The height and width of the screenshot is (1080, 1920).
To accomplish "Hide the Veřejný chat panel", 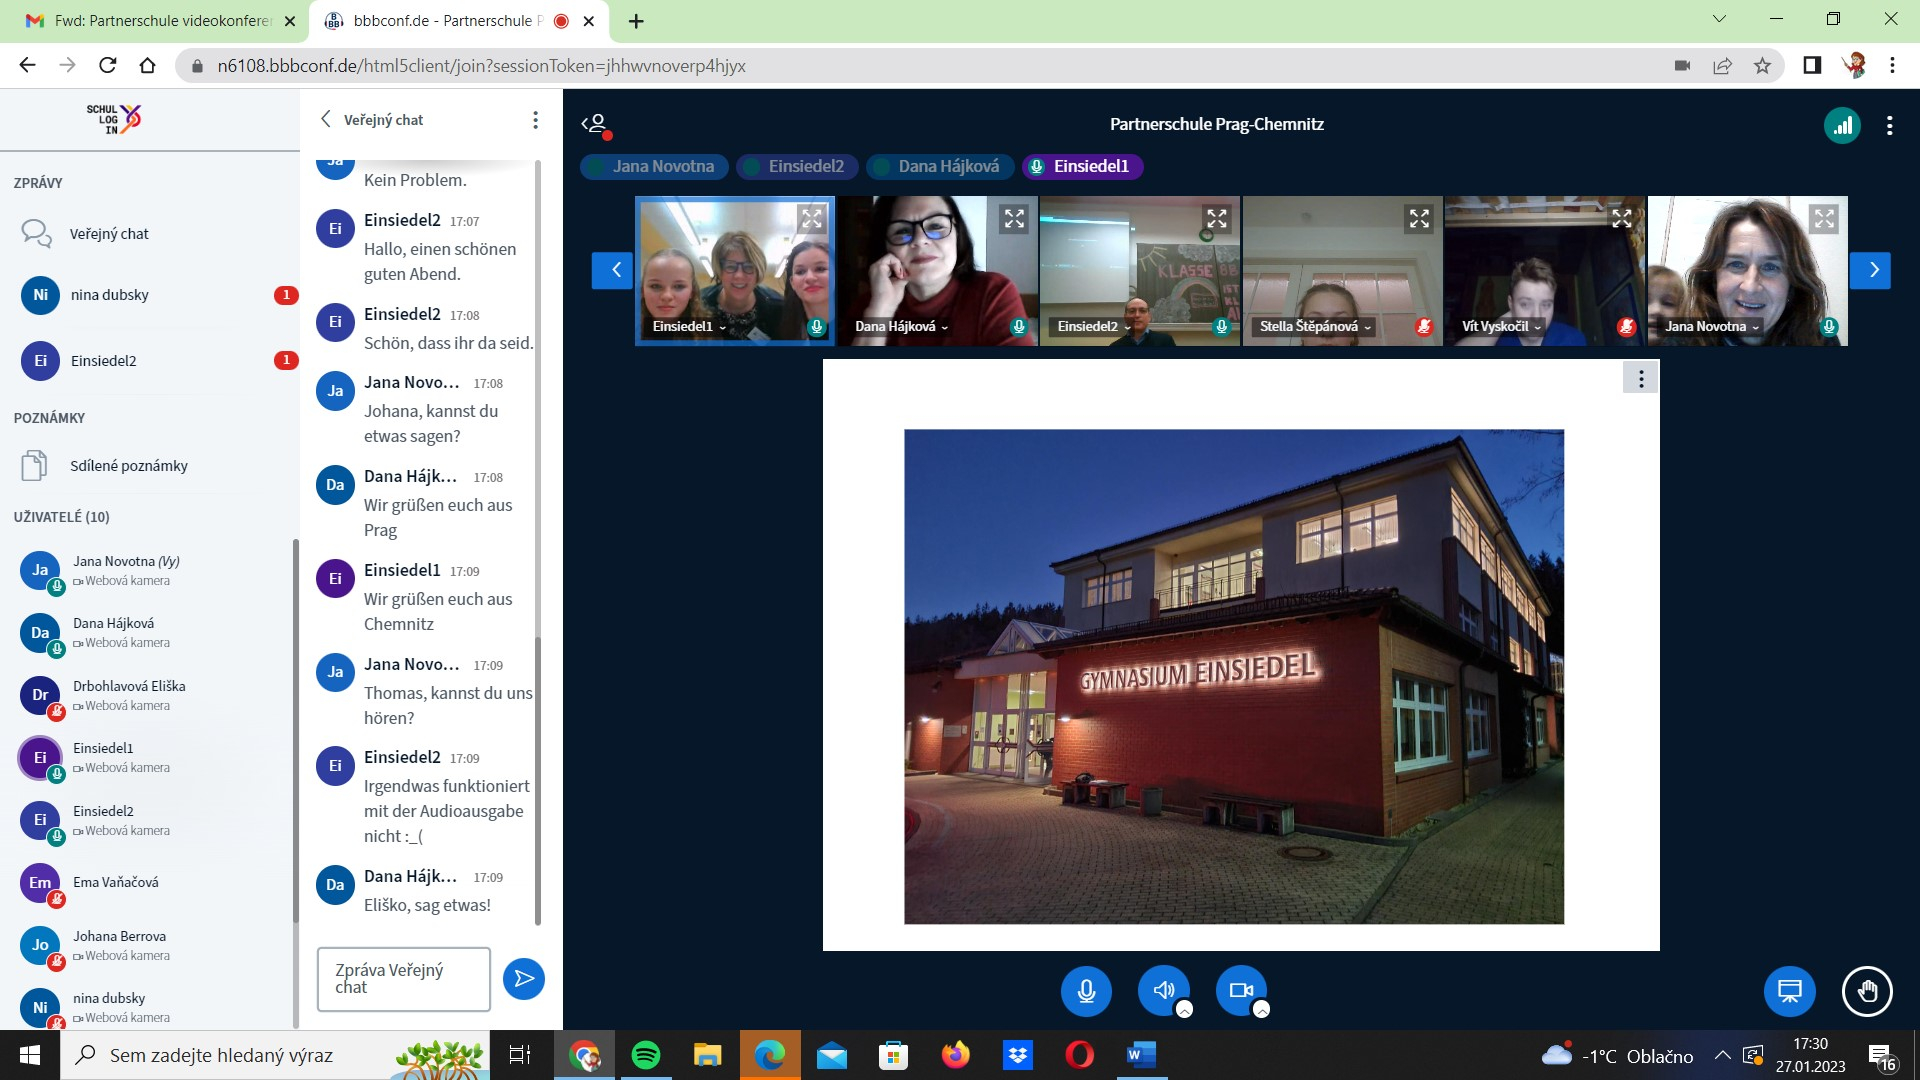I will click(x=372, y=120).
